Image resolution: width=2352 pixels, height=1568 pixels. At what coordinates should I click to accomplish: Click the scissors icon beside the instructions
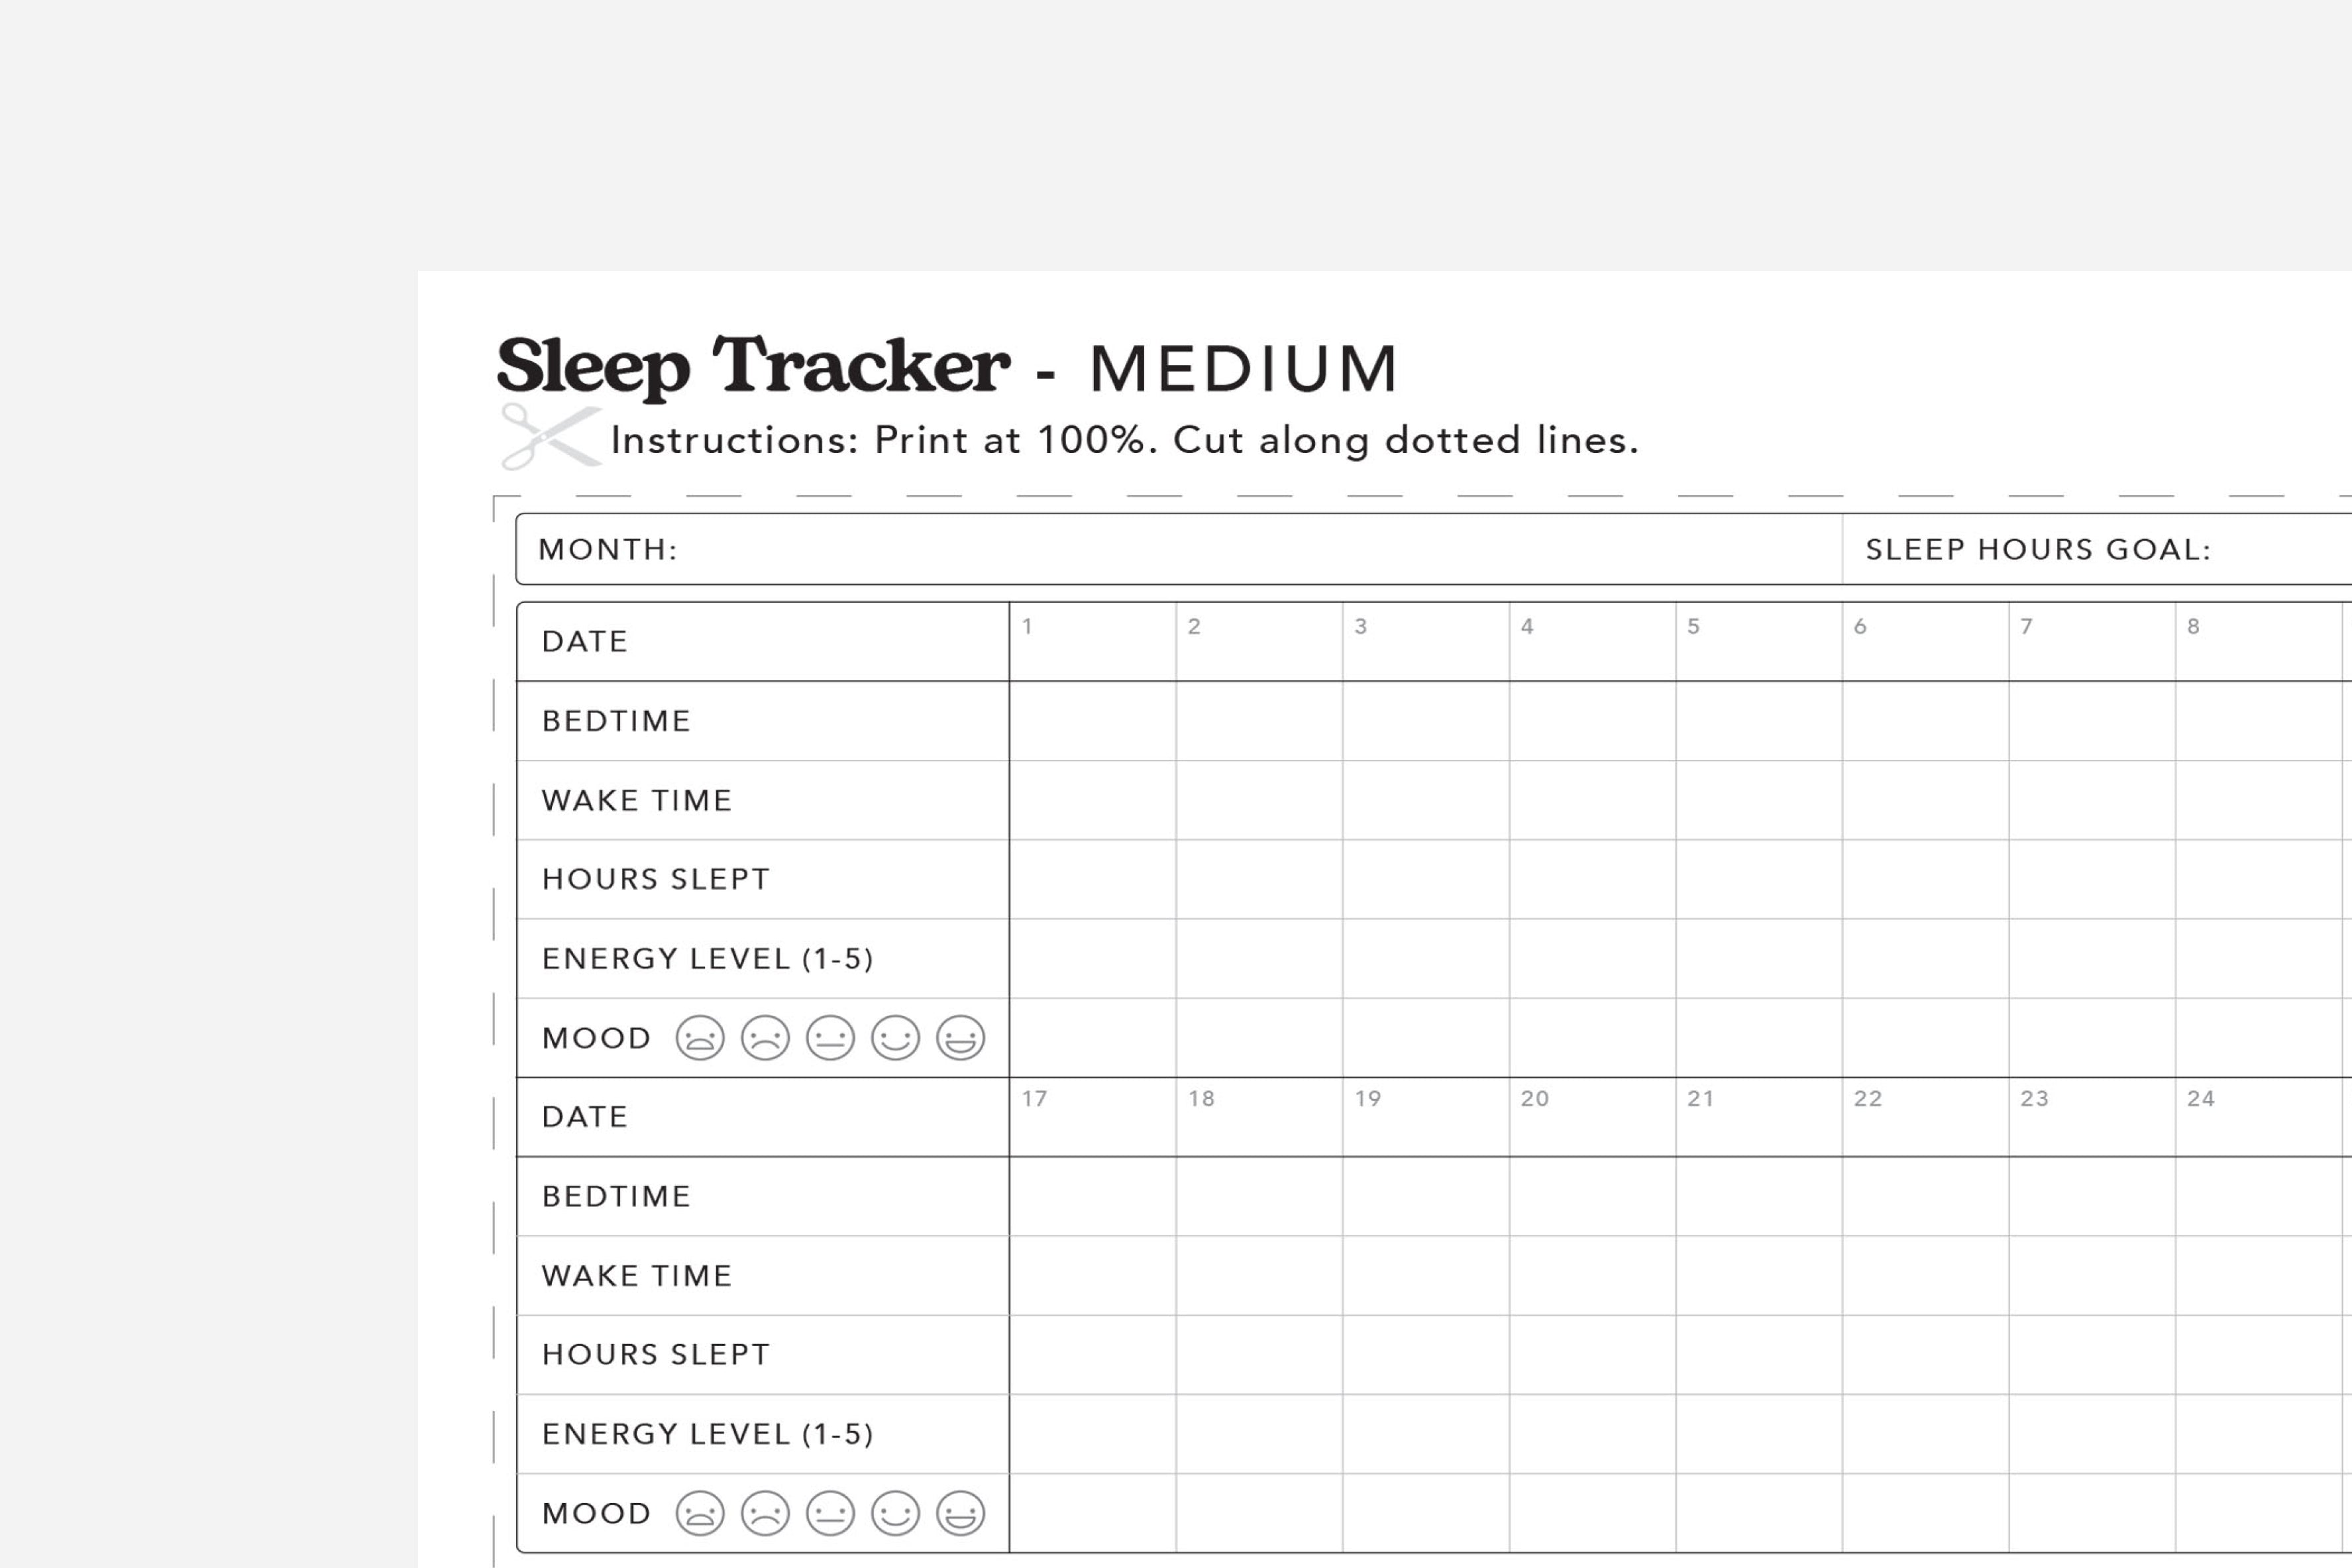pos(551,436)
